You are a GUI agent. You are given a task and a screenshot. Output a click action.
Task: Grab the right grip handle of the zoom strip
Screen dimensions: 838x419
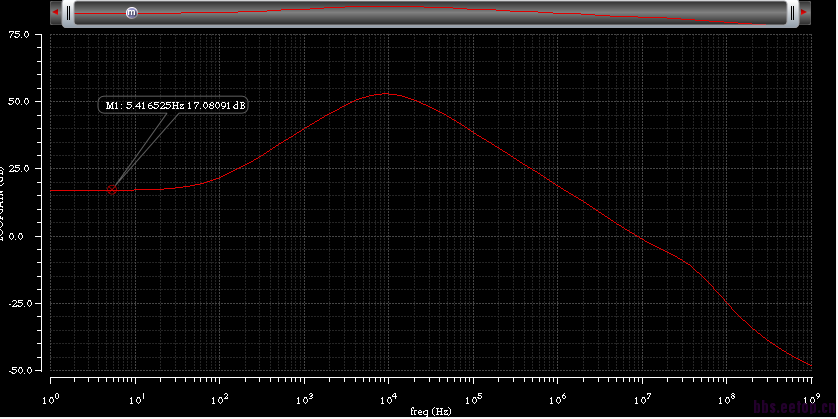793,13
